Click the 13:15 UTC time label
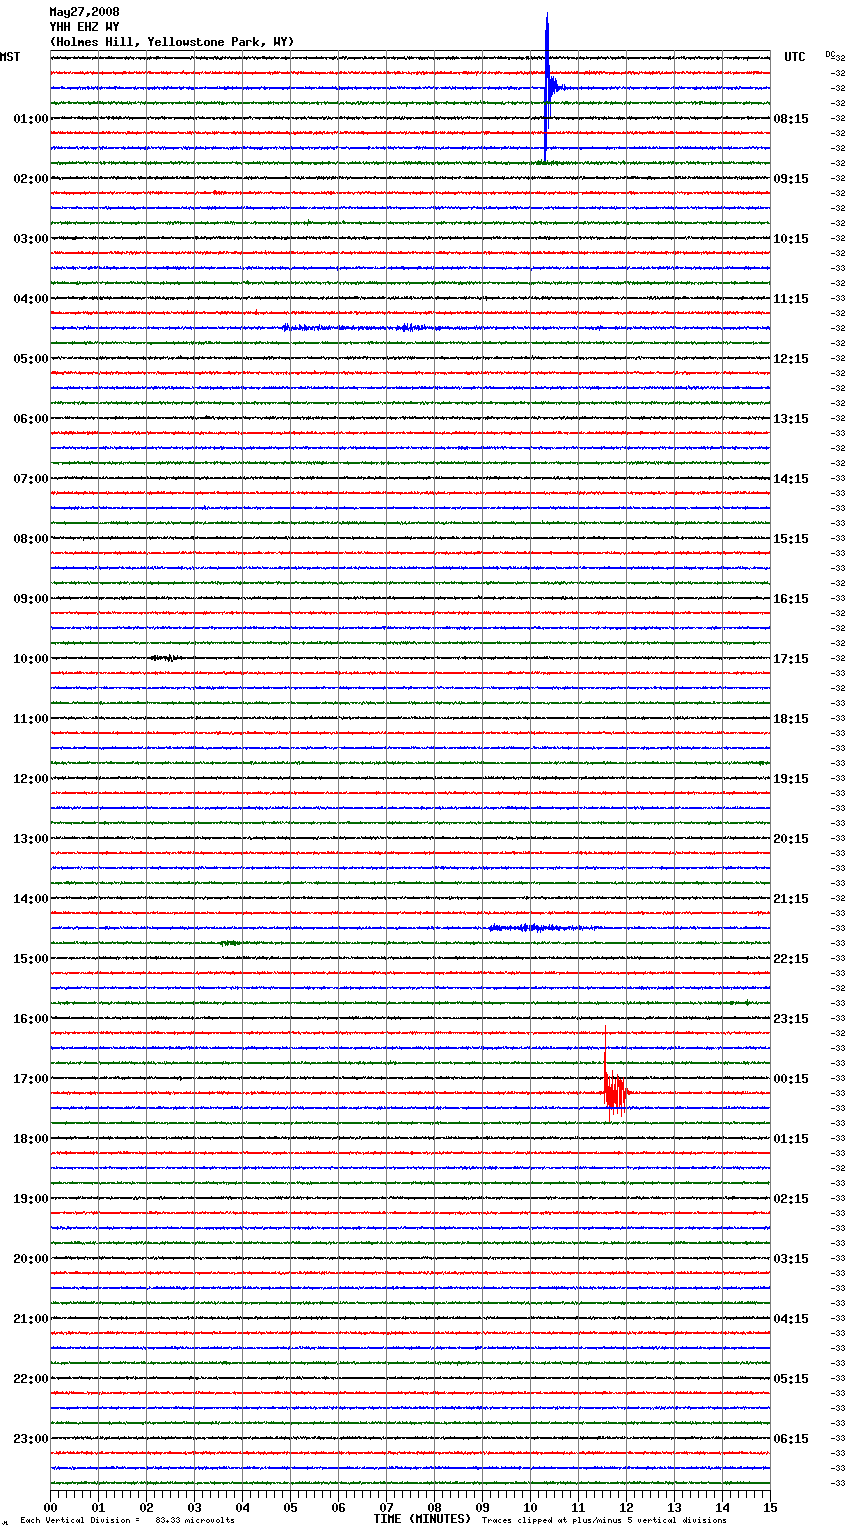The image size is (850, 1534). tap(791, 419)
